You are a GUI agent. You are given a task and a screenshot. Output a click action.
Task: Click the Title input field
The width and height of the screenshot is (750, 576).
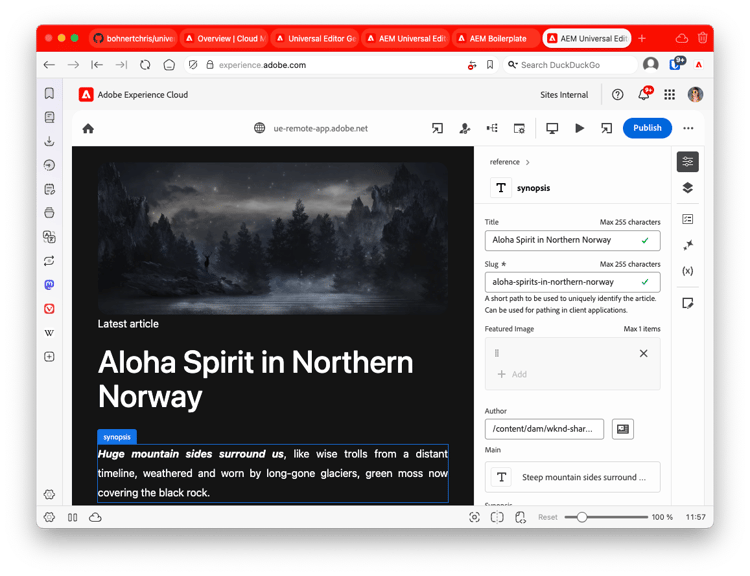(x=573, y=240)
